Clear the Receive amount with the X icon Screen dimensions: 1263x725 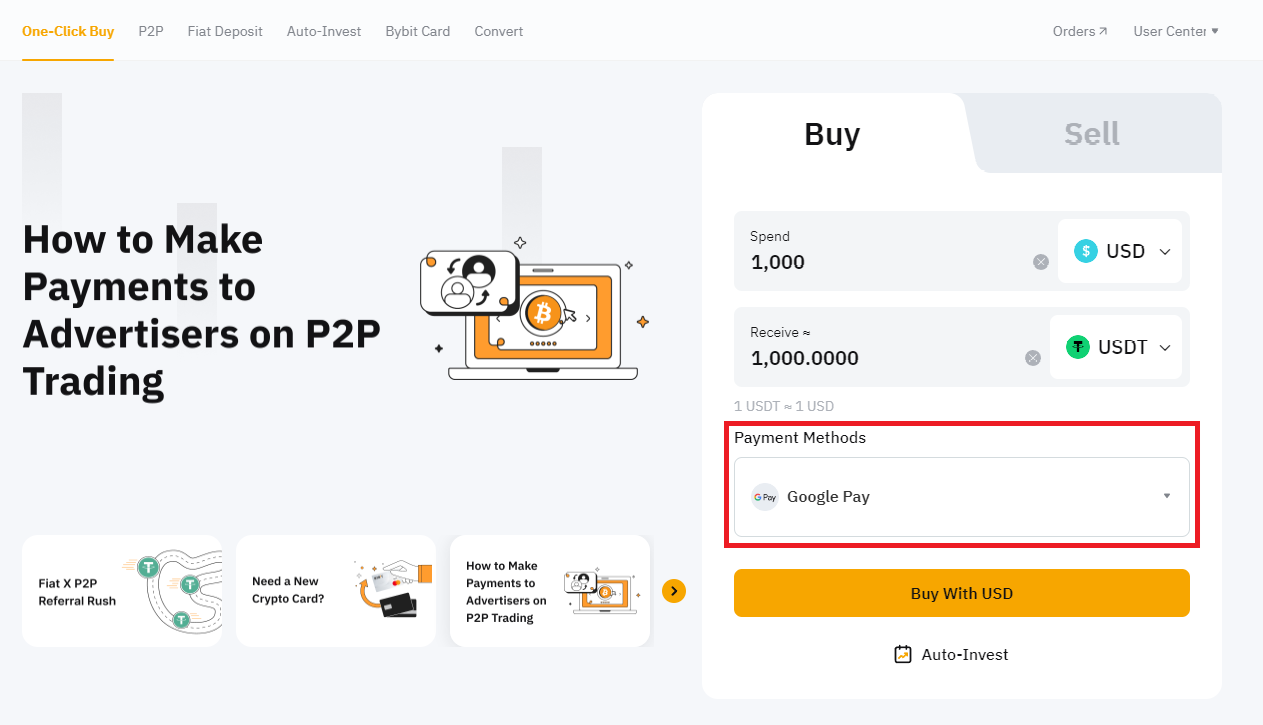tap(1033, 358)
